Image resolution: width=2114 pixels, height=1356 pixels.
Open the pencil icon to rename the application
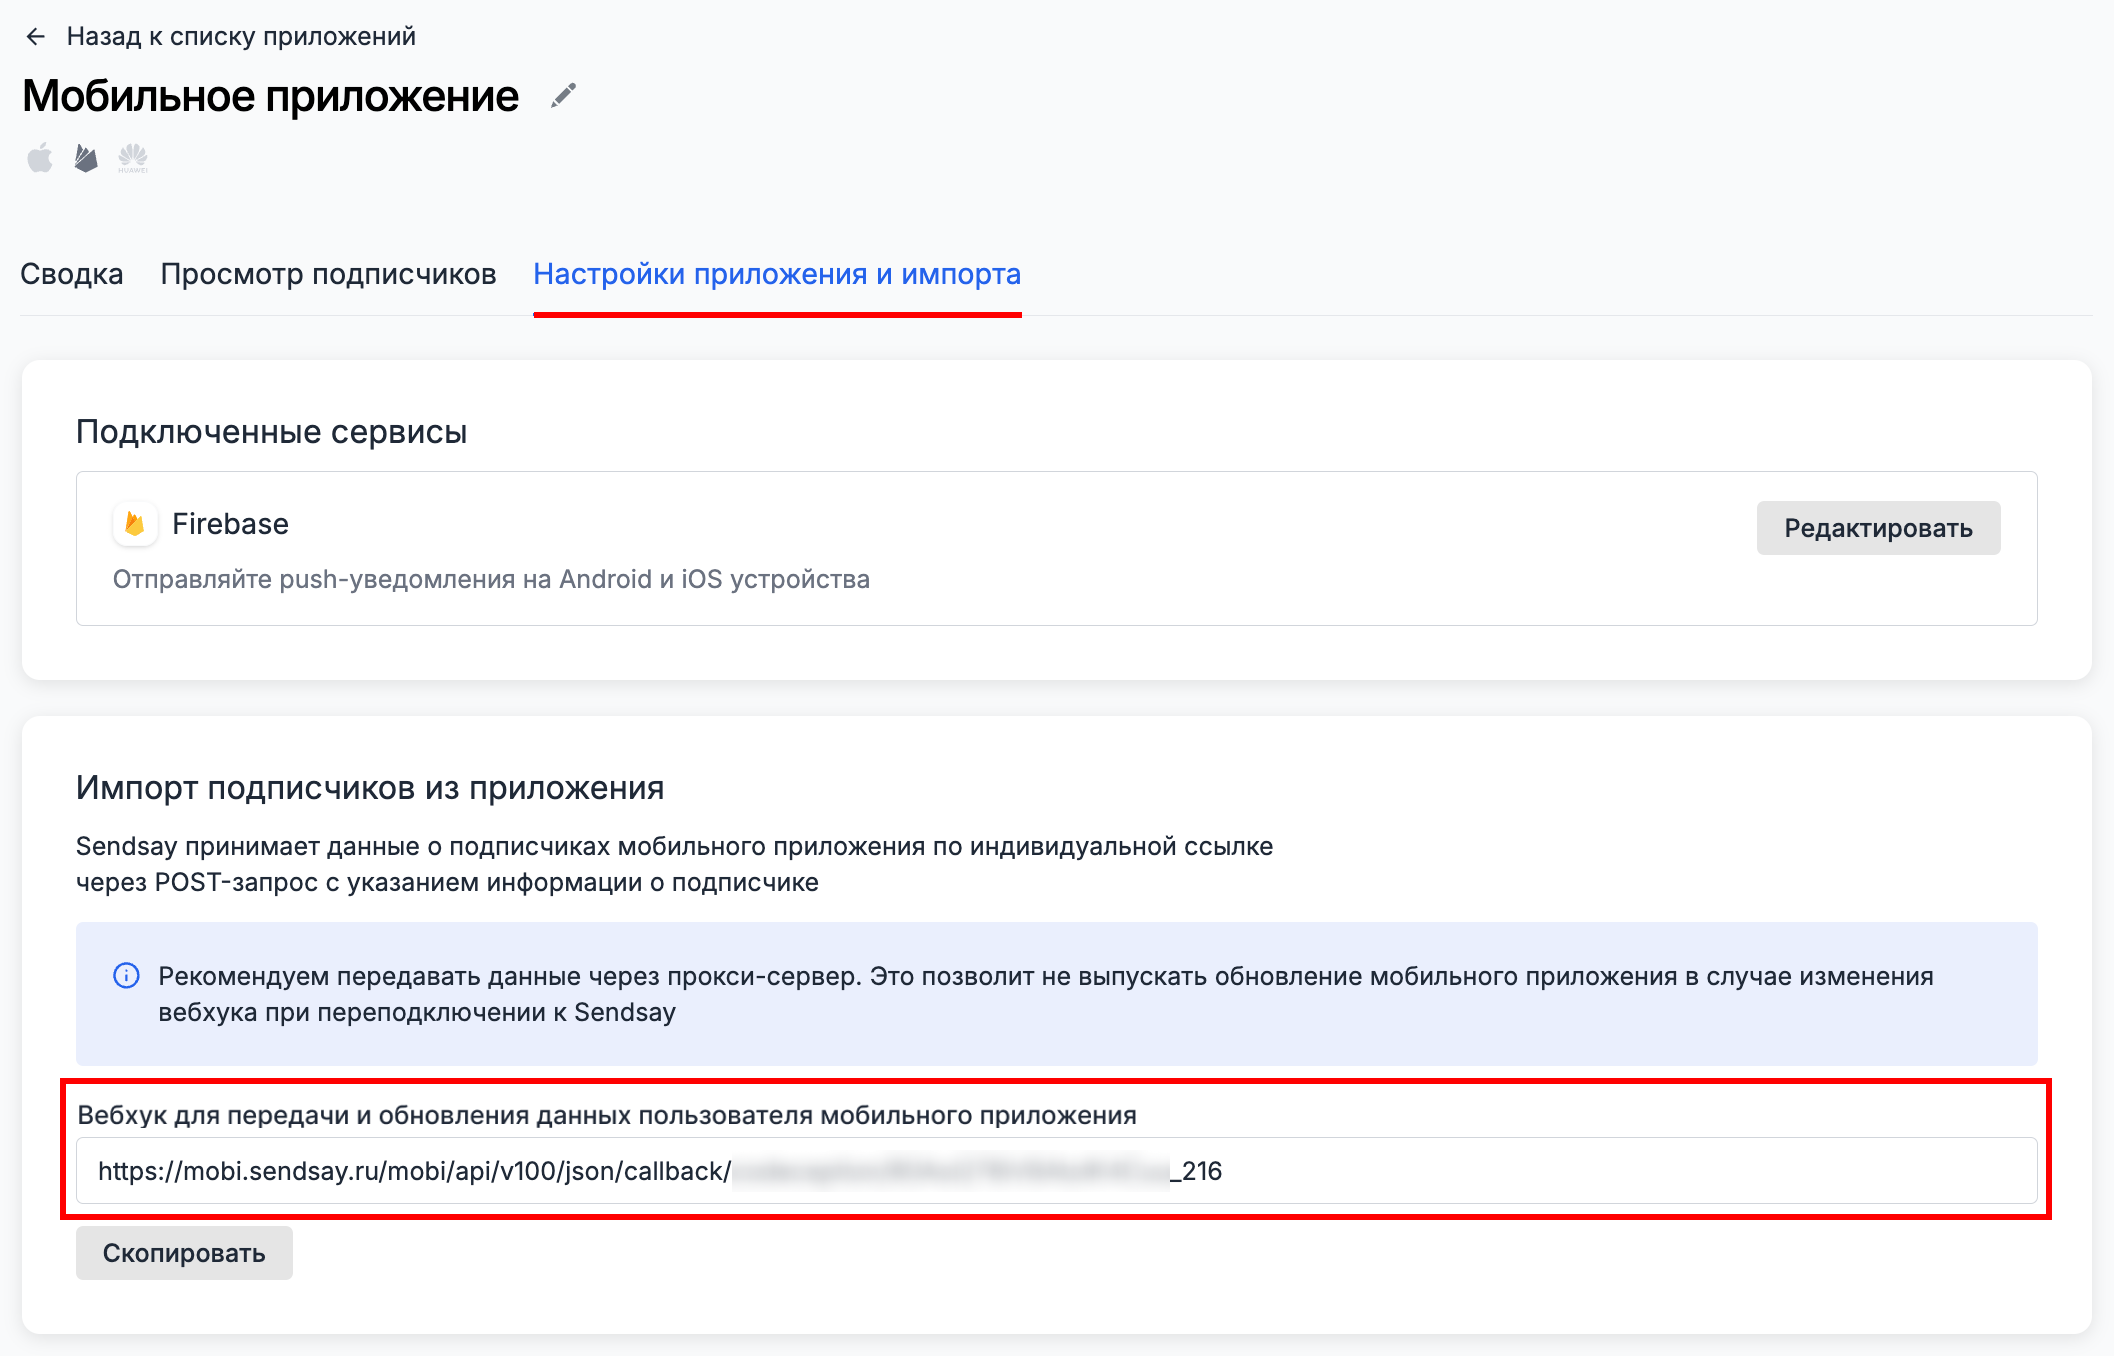tap(565, 97)
